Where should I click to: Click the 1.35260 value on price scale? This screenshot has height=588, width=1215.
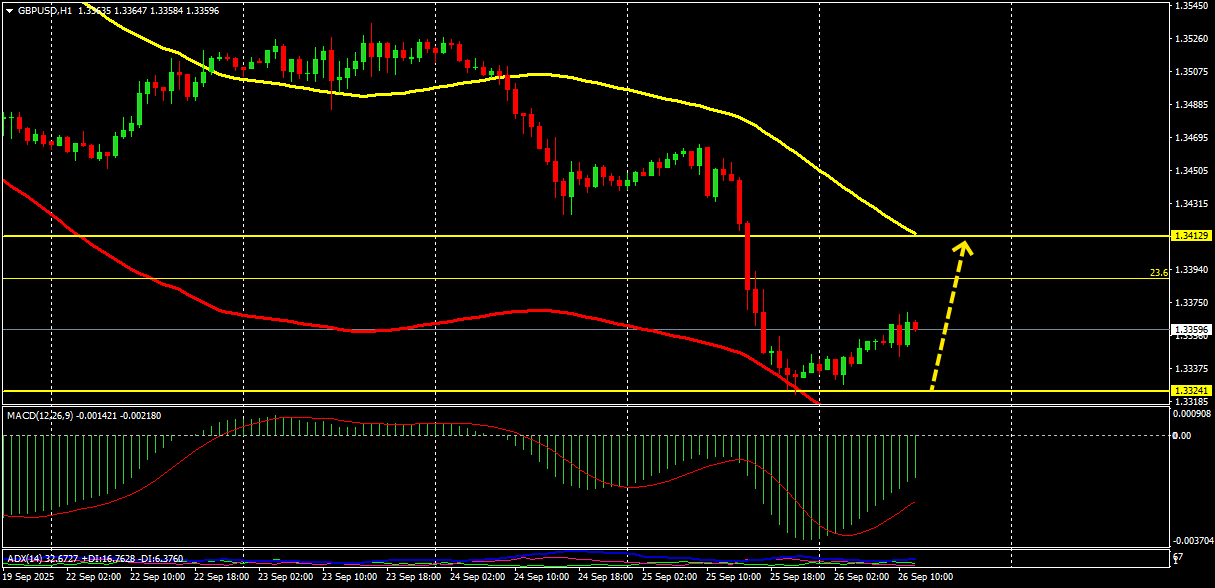pos(1192,39)
